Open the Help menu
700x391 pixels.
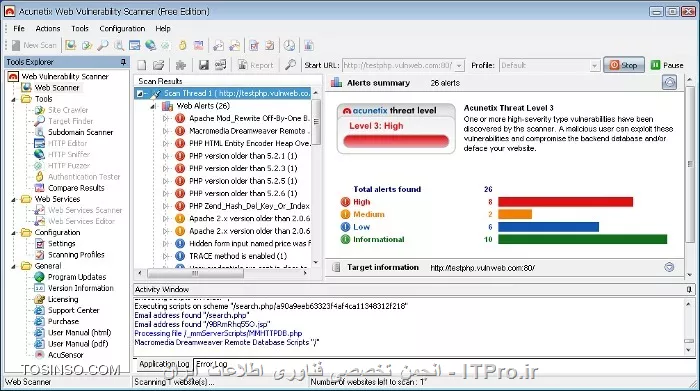click(x=163, y=29)
